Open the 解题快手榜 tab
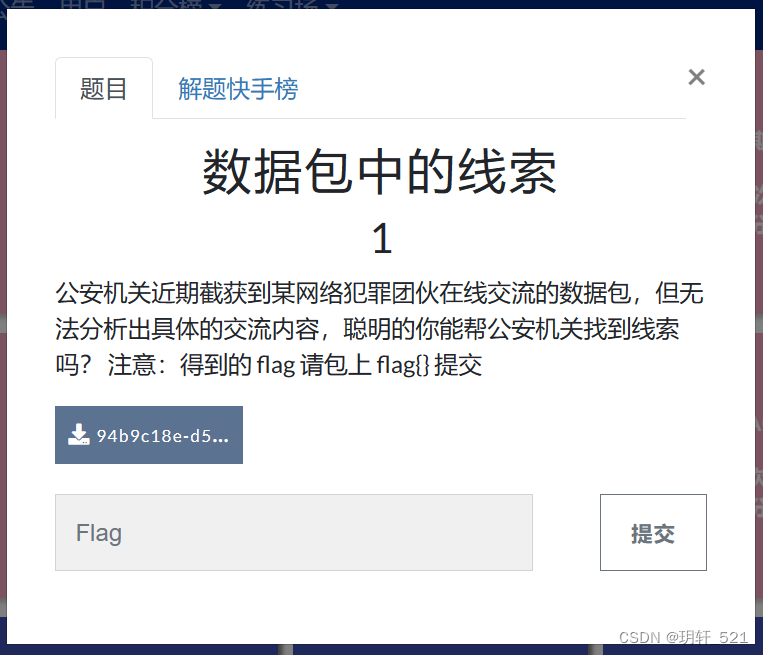 click(x=238, y=89)
